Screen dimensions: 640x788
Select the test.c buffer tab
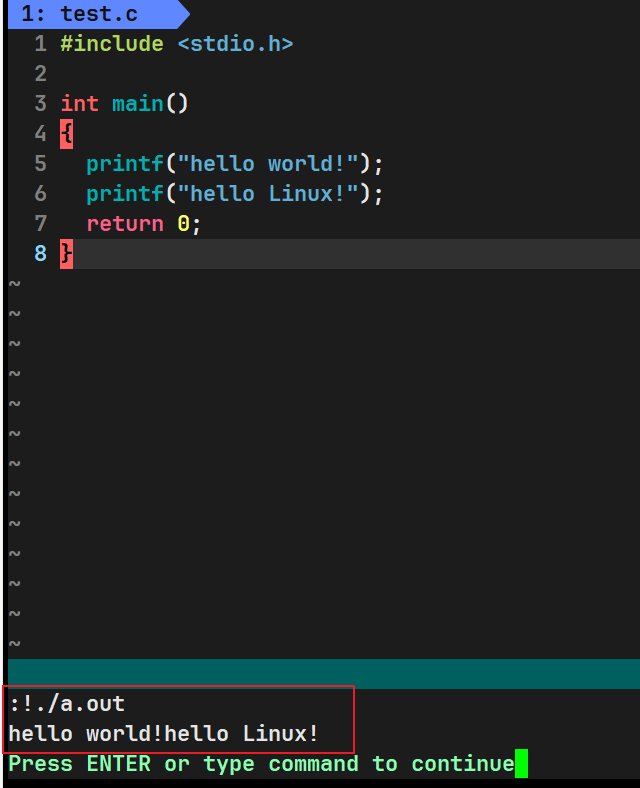98,14
